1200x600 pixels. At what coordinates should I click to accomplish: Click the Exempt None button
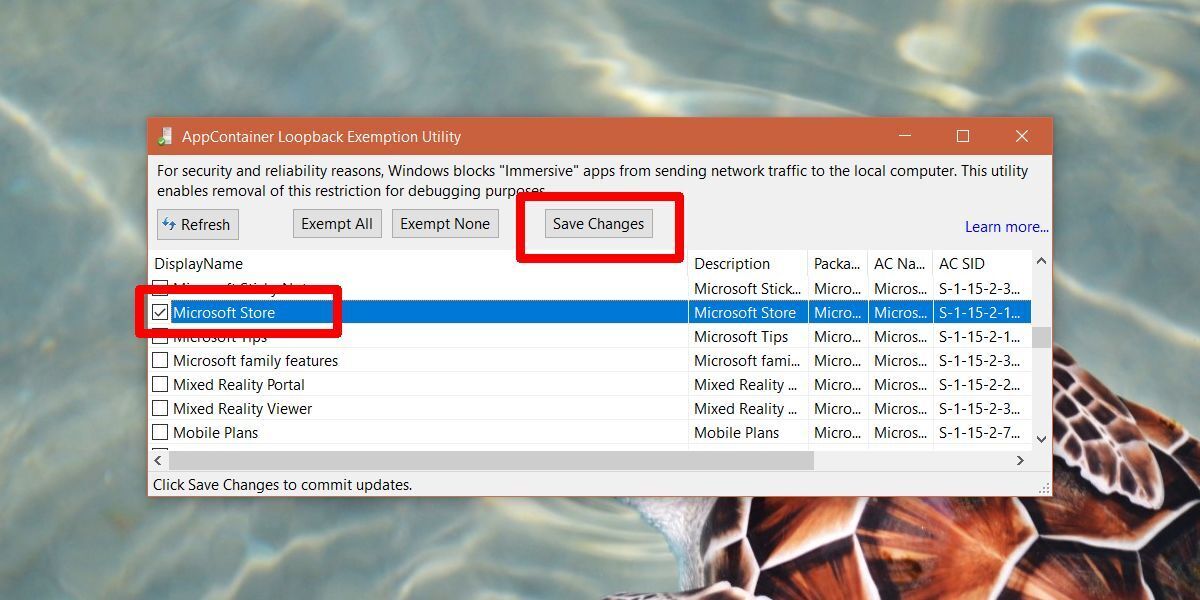445,223
